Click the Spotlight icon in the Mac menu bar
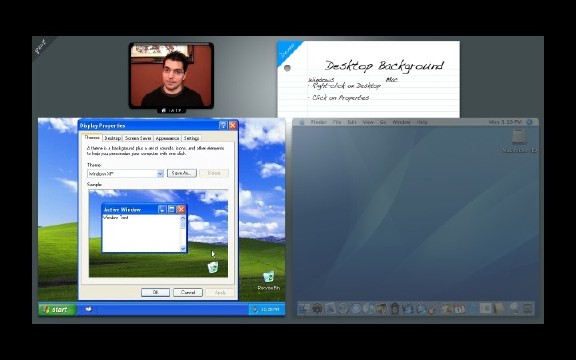The height and width of the screenshot is (360, 576). pos(529,122)
